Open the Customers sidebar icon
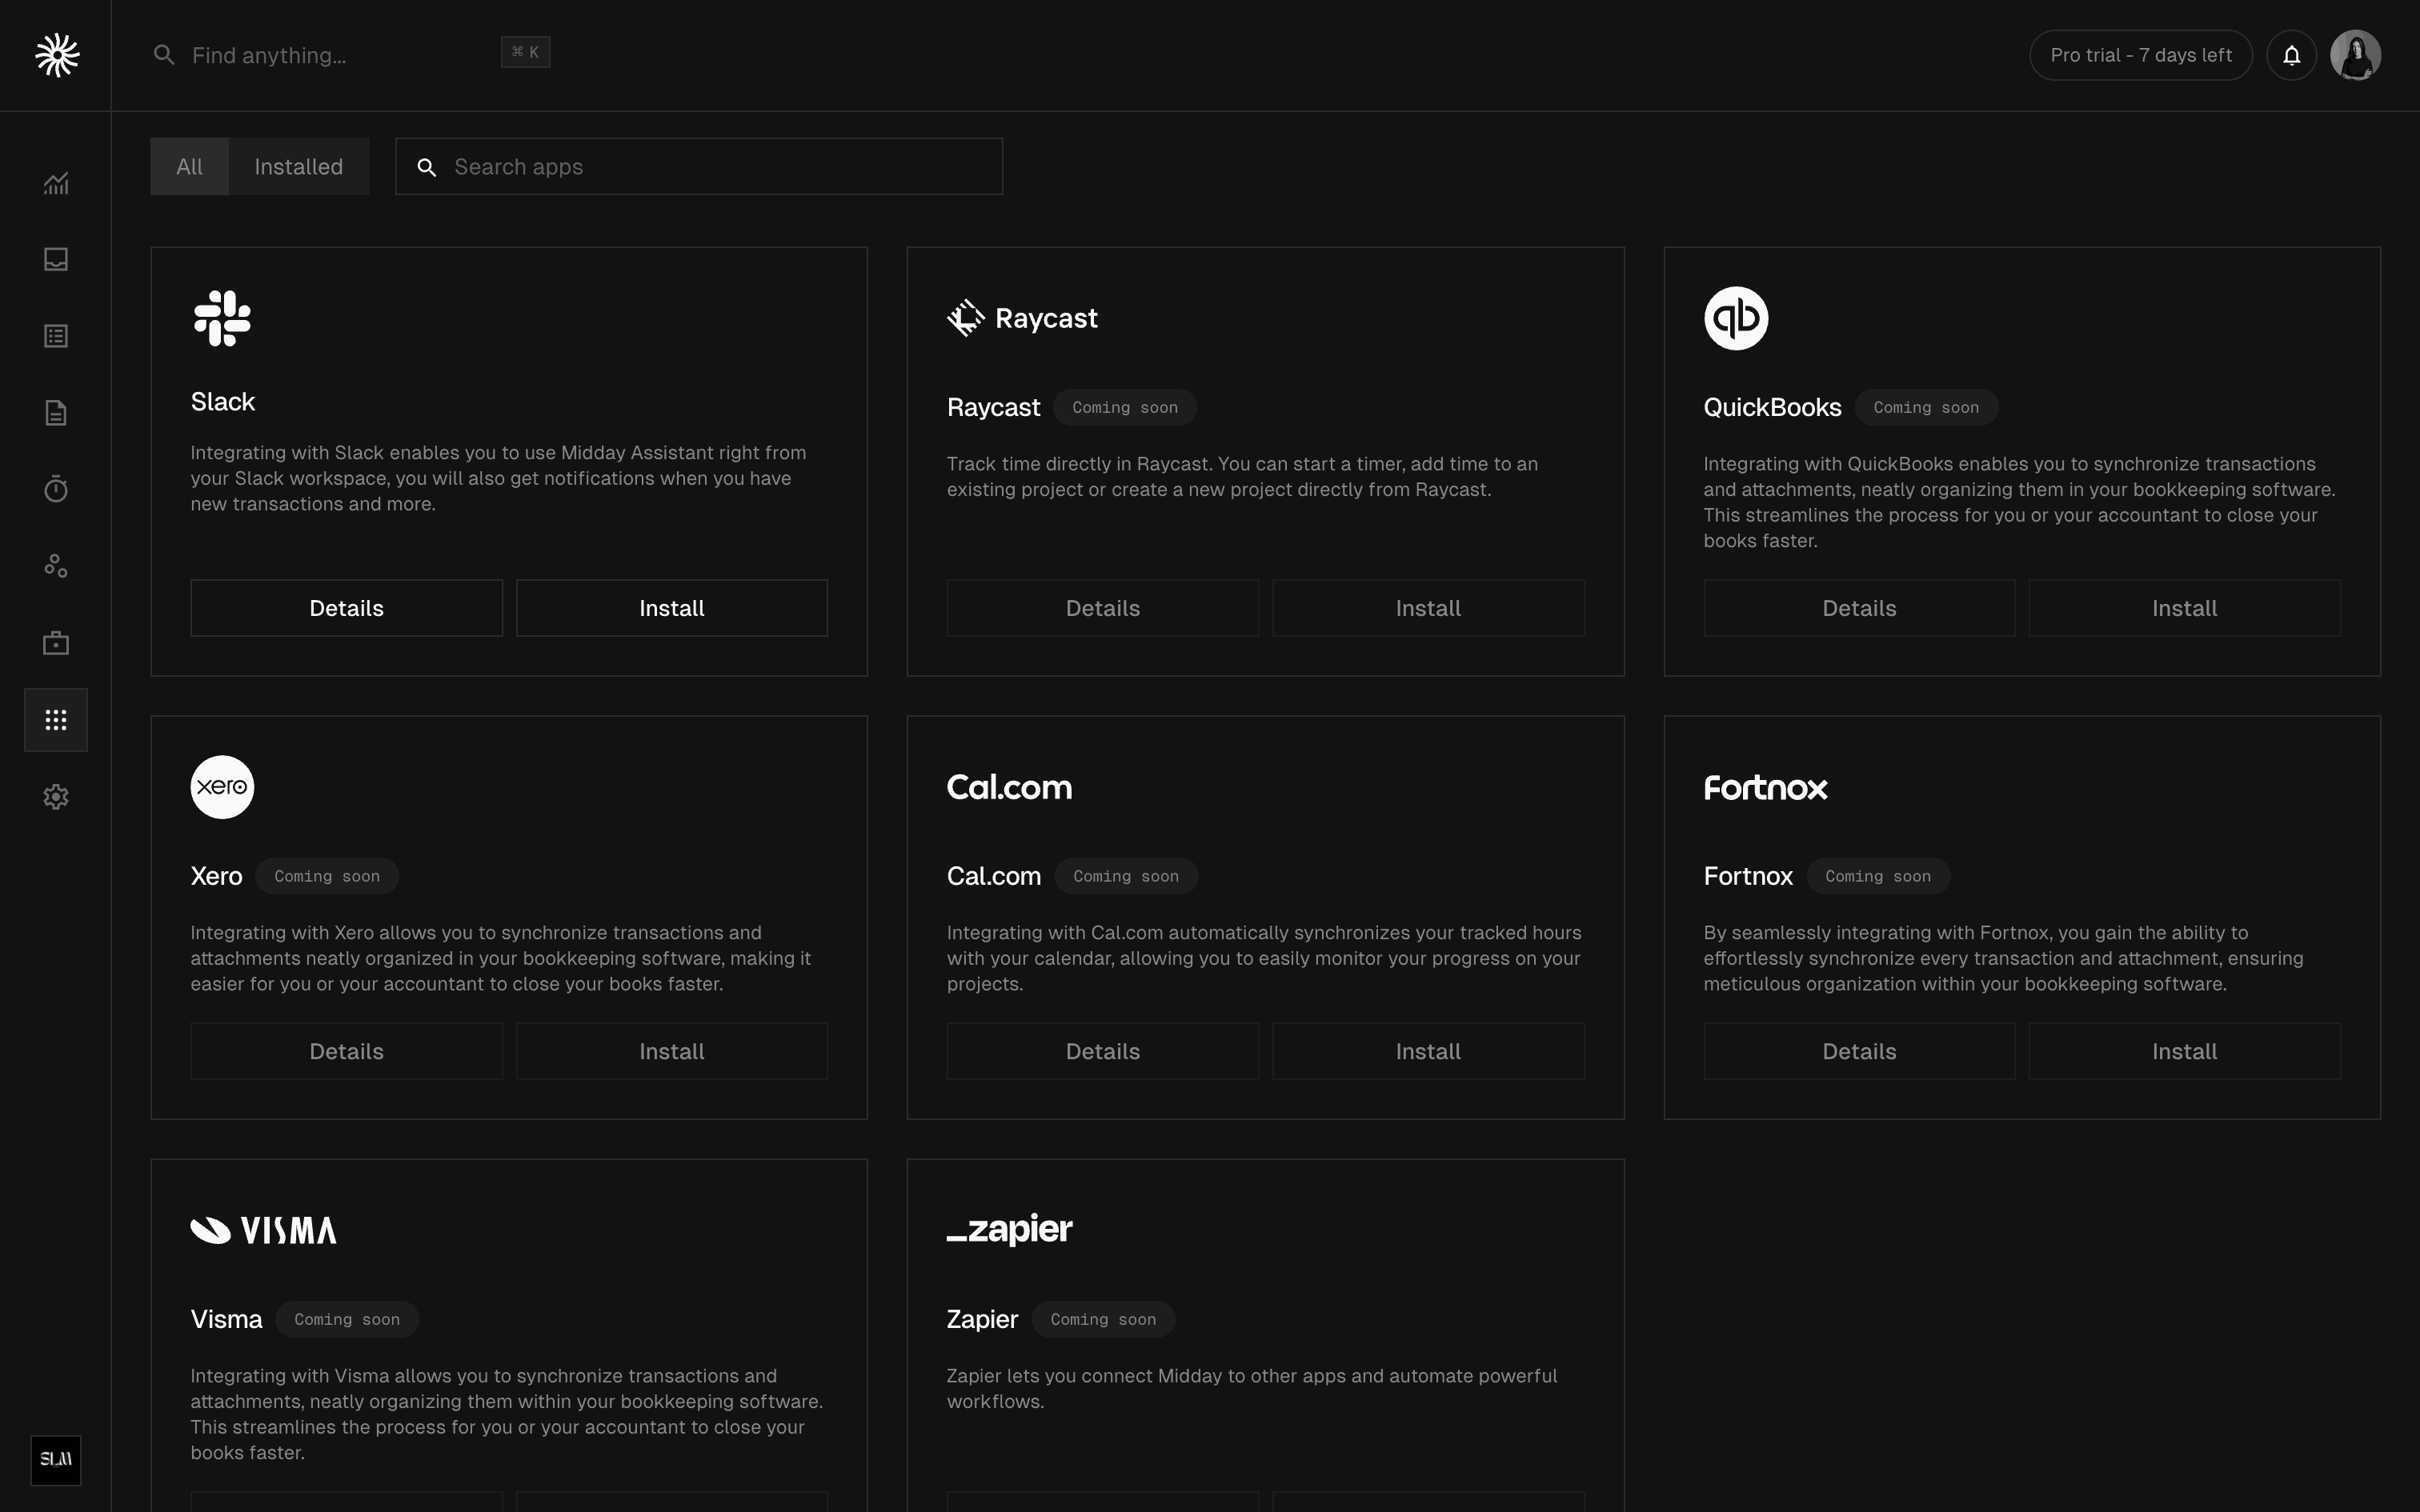 point(56,566)
